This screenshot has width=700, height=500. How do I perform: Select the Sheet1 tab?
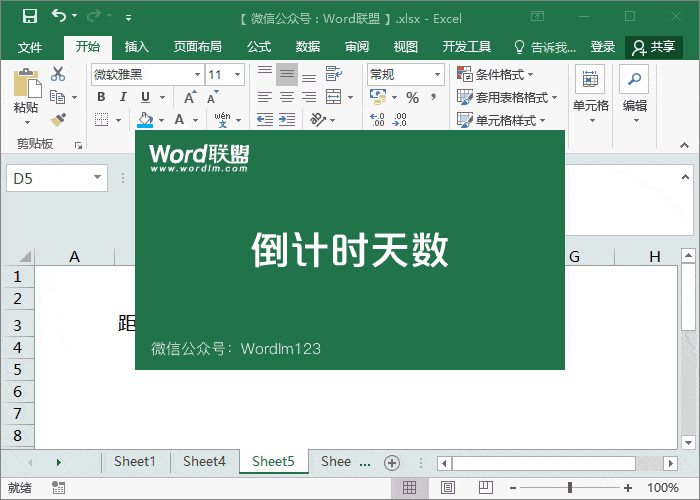[x=134, y=461]
